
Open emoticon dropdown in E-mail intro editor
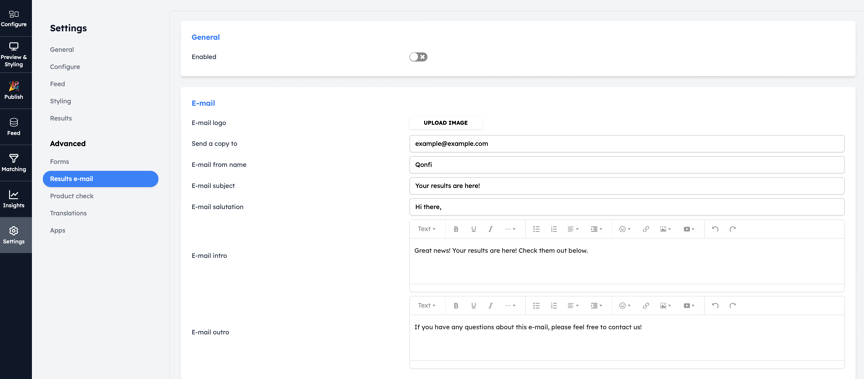(x=624, y=229)
